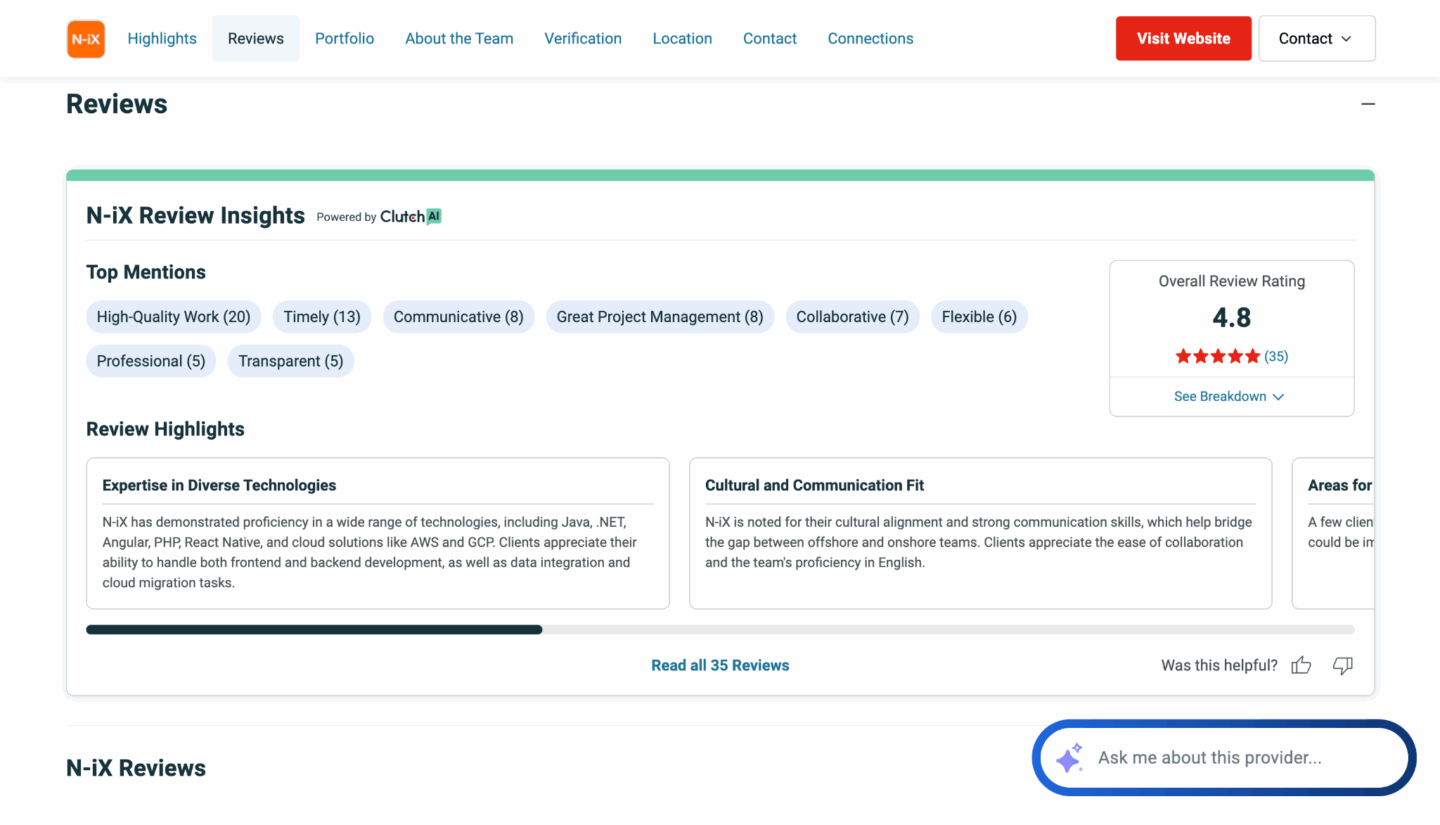Click the thumbs down icon
This screenshot has height=825, width=1440.
click(x=1343, y=665)
